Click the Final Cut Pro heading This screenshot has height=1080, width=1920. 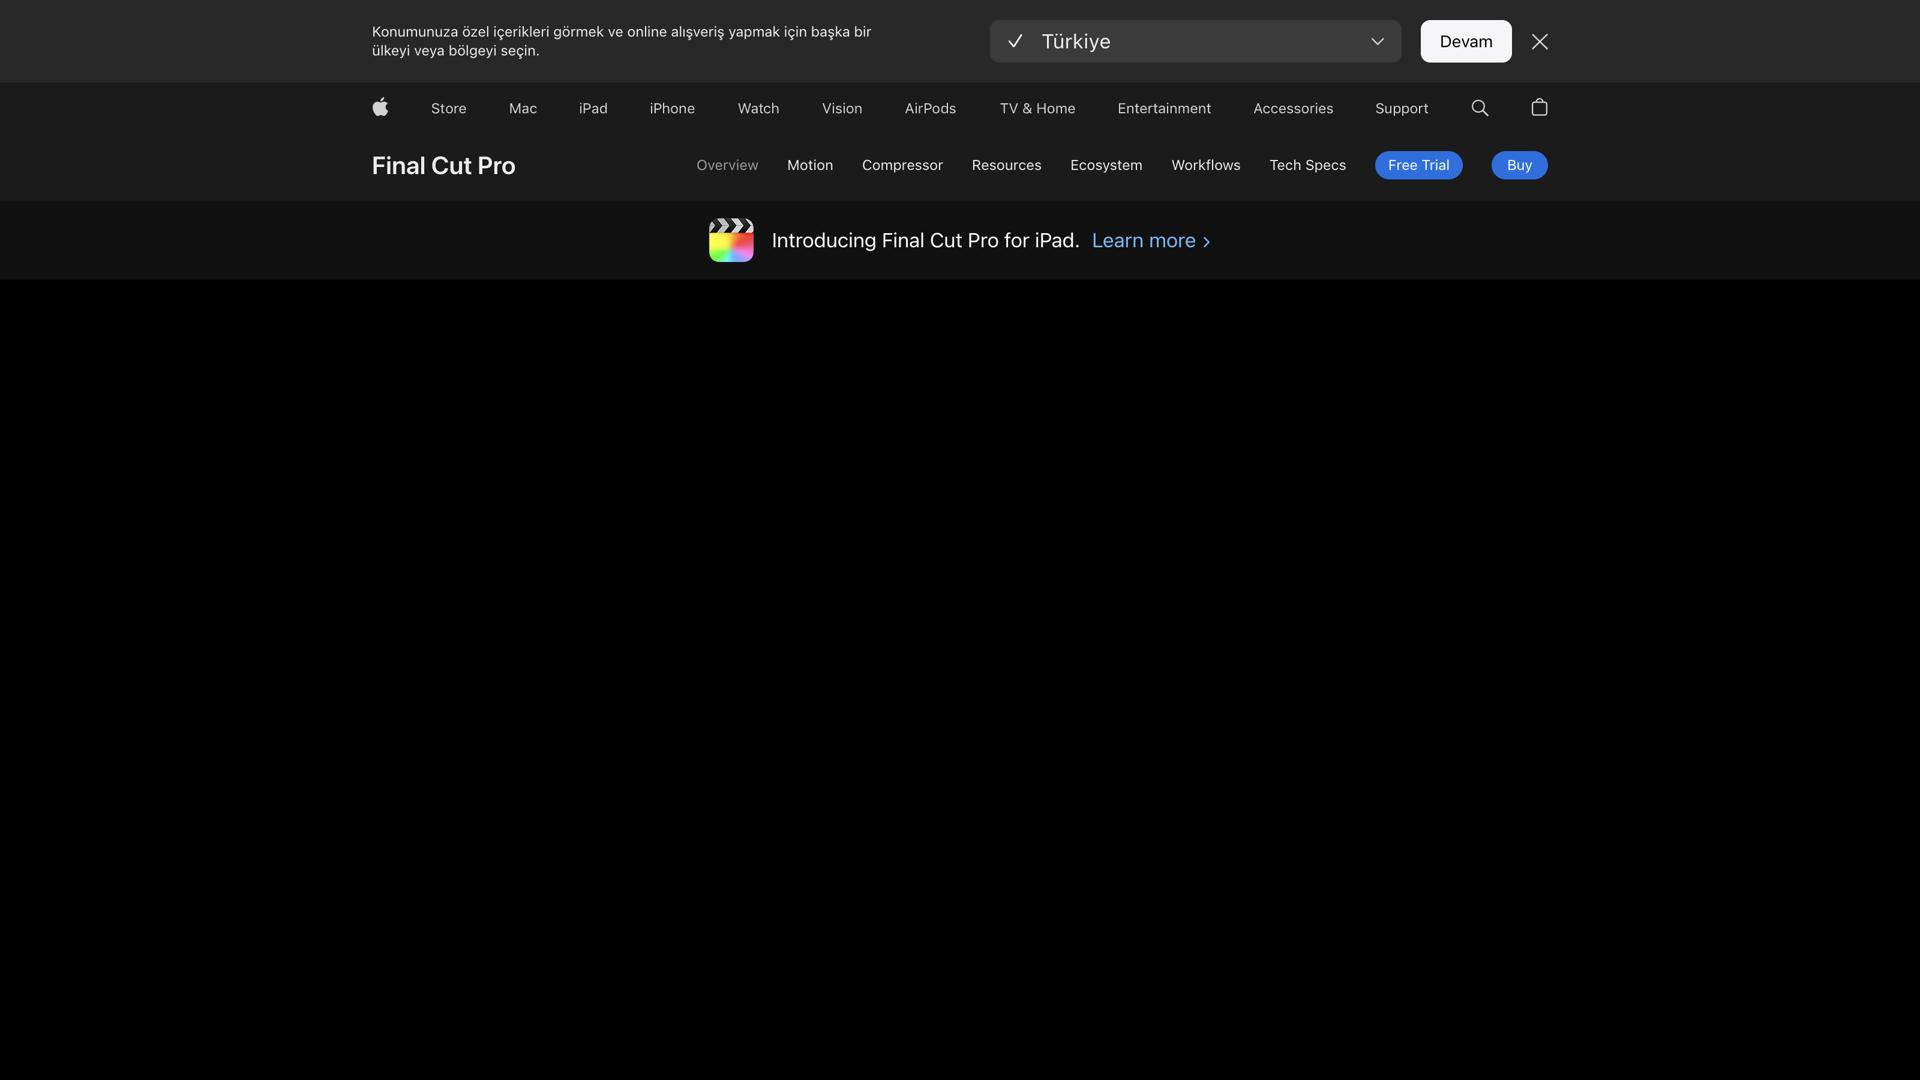(443, 165)
